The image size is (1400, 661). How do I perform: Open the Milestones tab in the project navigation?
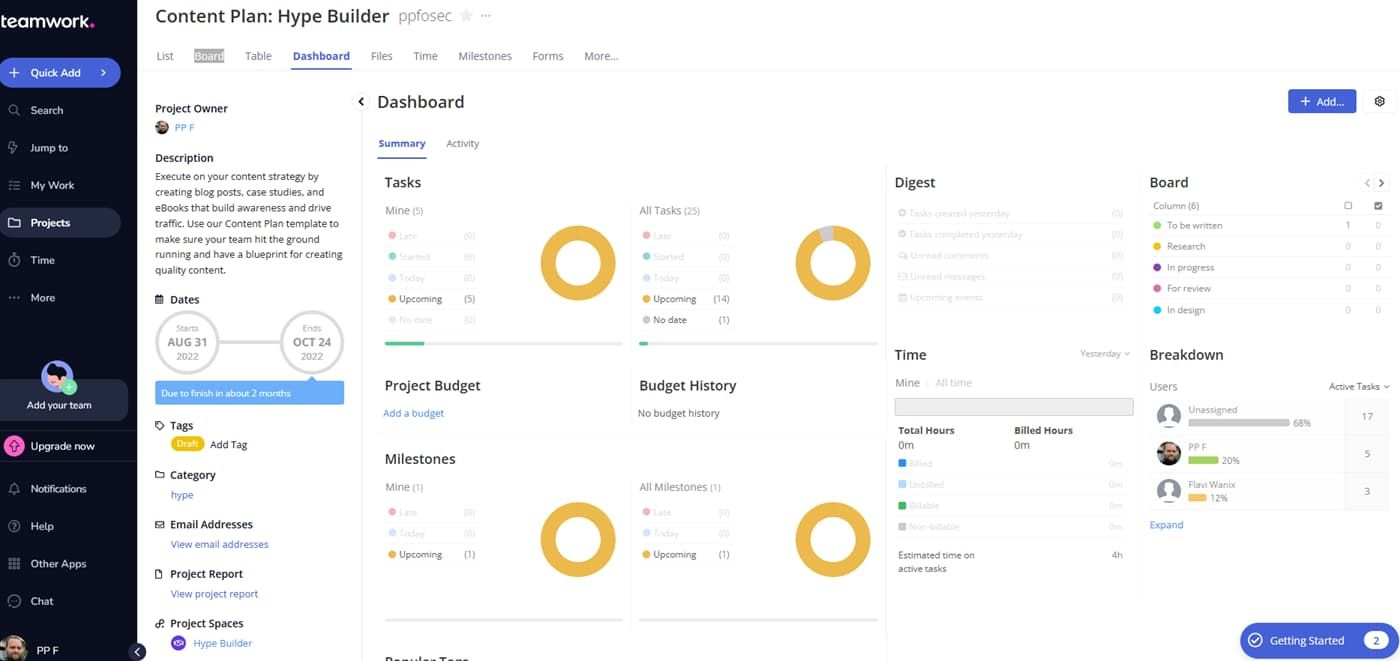pos(485,56)
